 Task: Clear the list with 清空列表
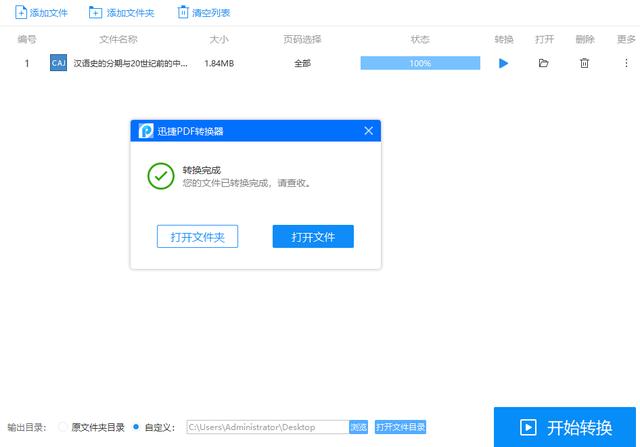coord(204,13)
